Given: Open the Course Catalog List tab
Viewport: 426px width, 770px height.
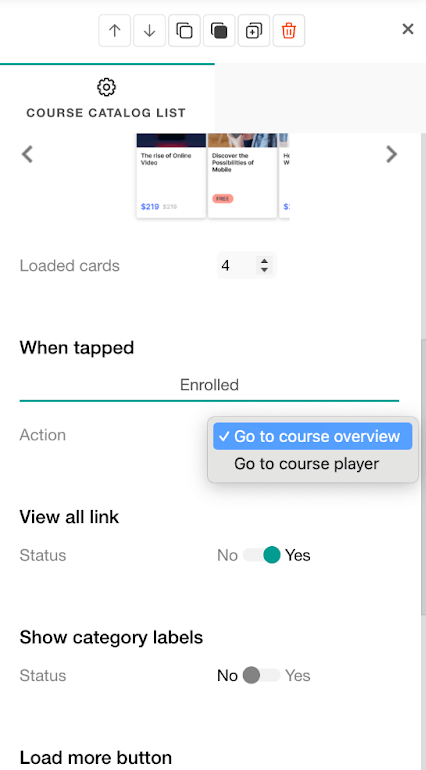Looking at the screenshot, I should pos(107,98).
